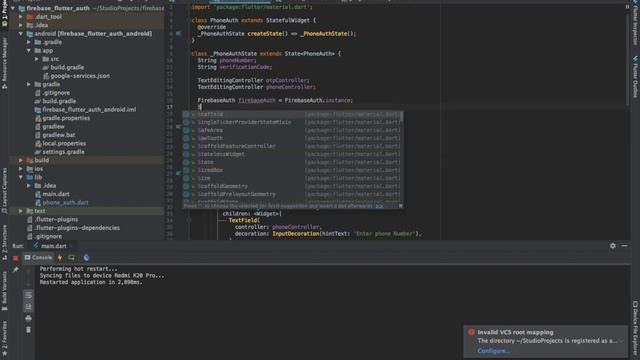This screenshot has height=360, width=640.
Task: Choose SizedBox from the completion list
Action: click(293, 170)
